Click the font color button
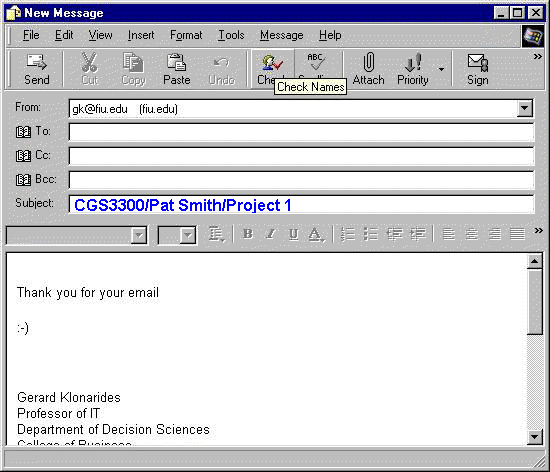This screenshot has height=472, width=550. coord(316,234)
